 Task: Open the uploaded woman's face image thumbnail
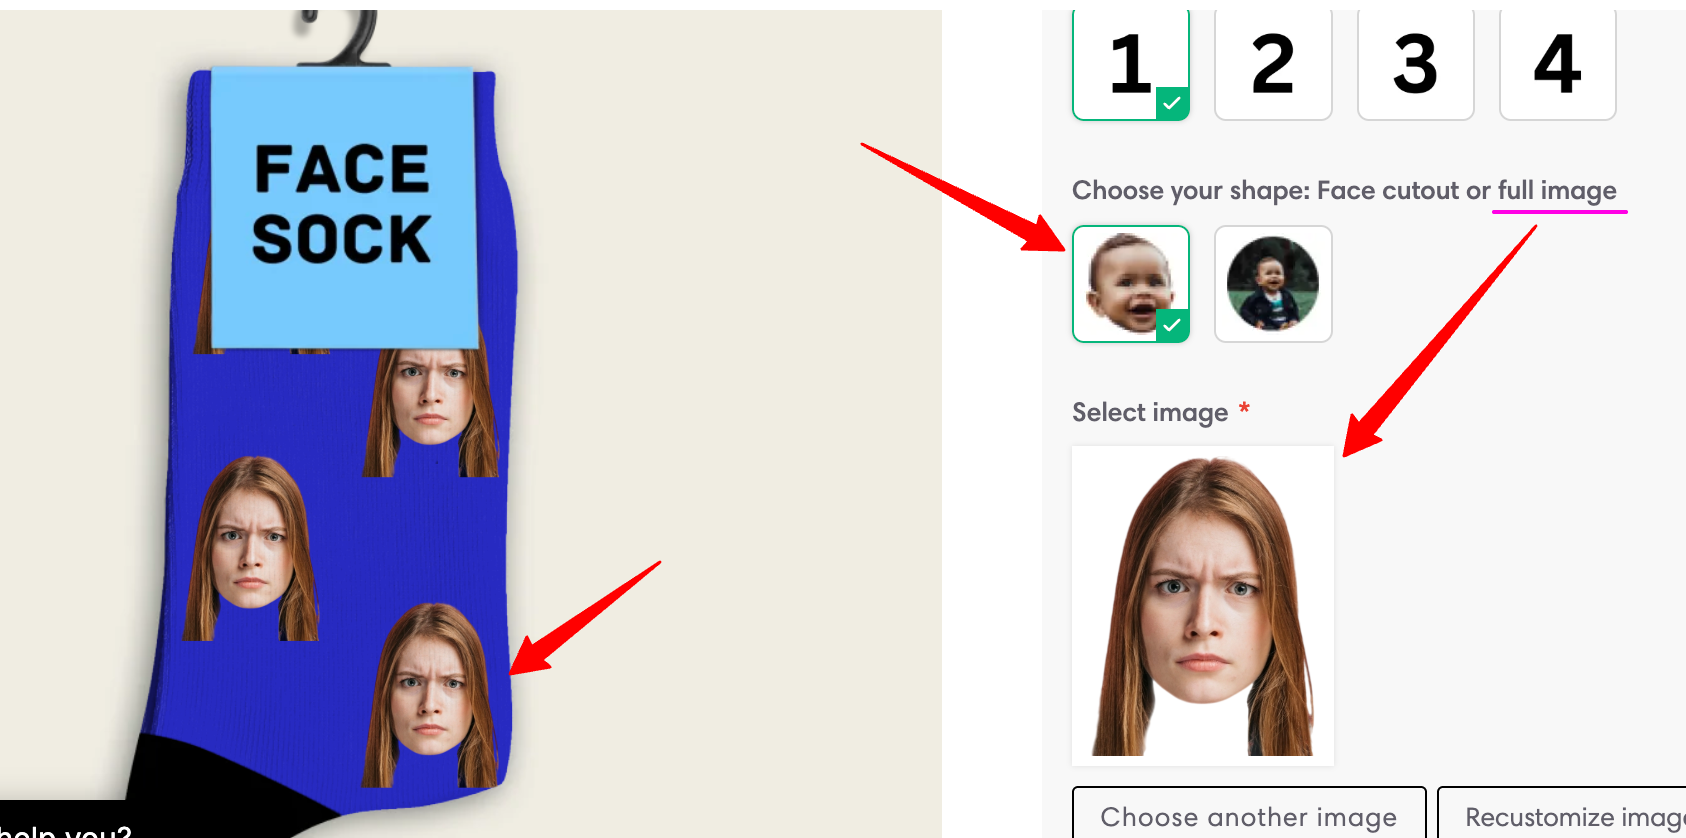click(x=1203, y=606)
